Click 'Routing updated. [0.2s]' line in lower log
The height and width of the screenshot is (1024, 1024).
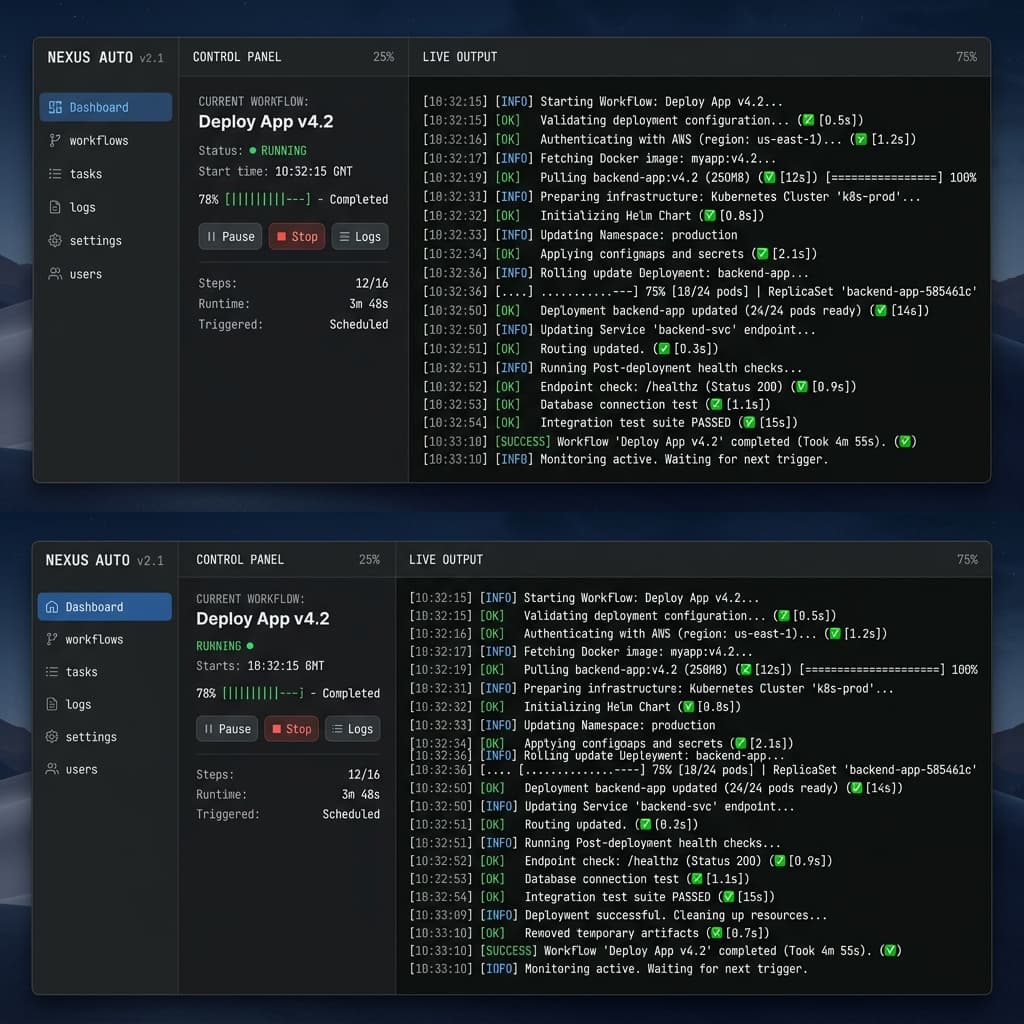coord(554,825)
